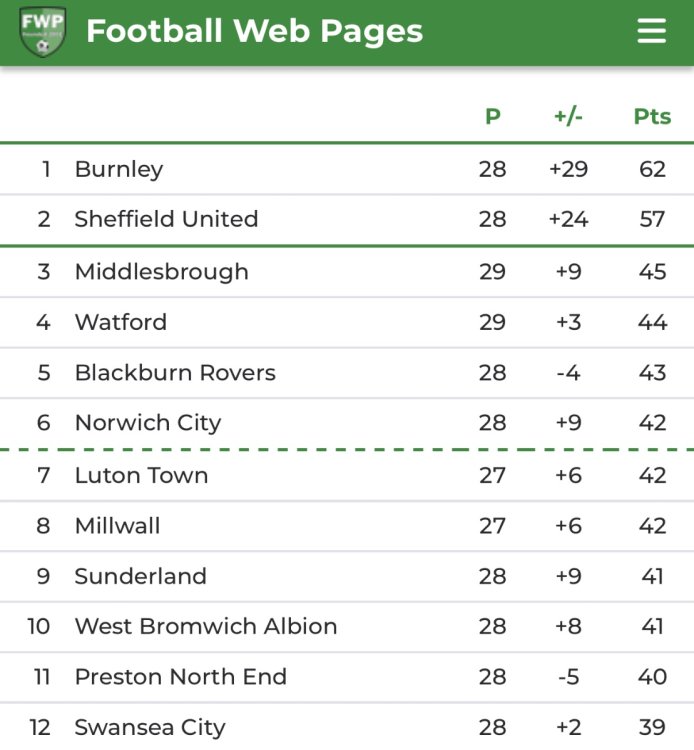Click Sheffield United's +24 goal difference
Image resolution: width=694 pixels, height=750 pixels.
click(568, 219)
